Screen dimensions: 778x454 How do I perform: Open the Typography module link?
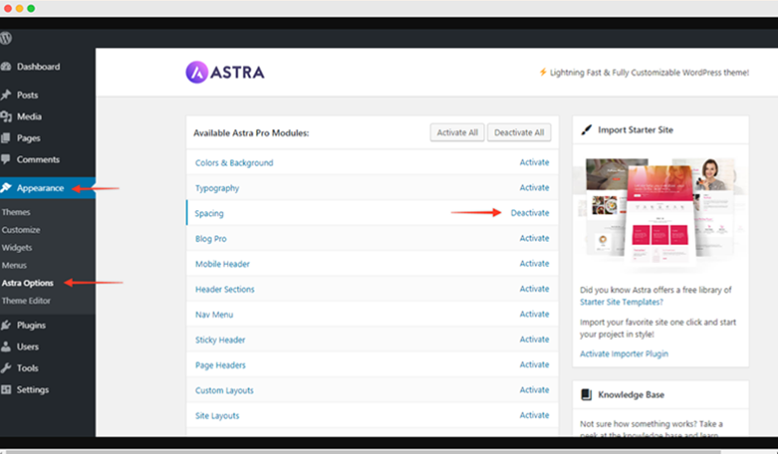[217, 188]
